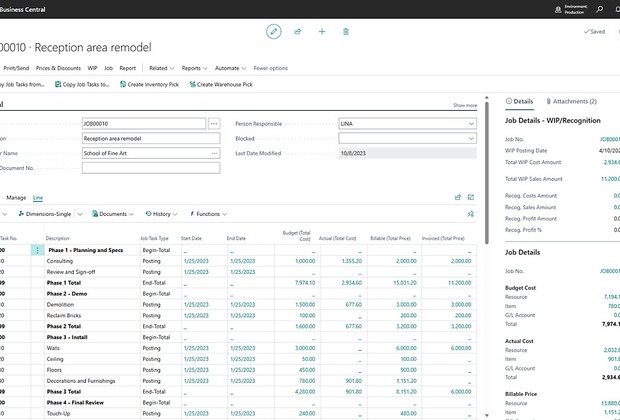Expand the History menu in lines

(x=161, y=214)
